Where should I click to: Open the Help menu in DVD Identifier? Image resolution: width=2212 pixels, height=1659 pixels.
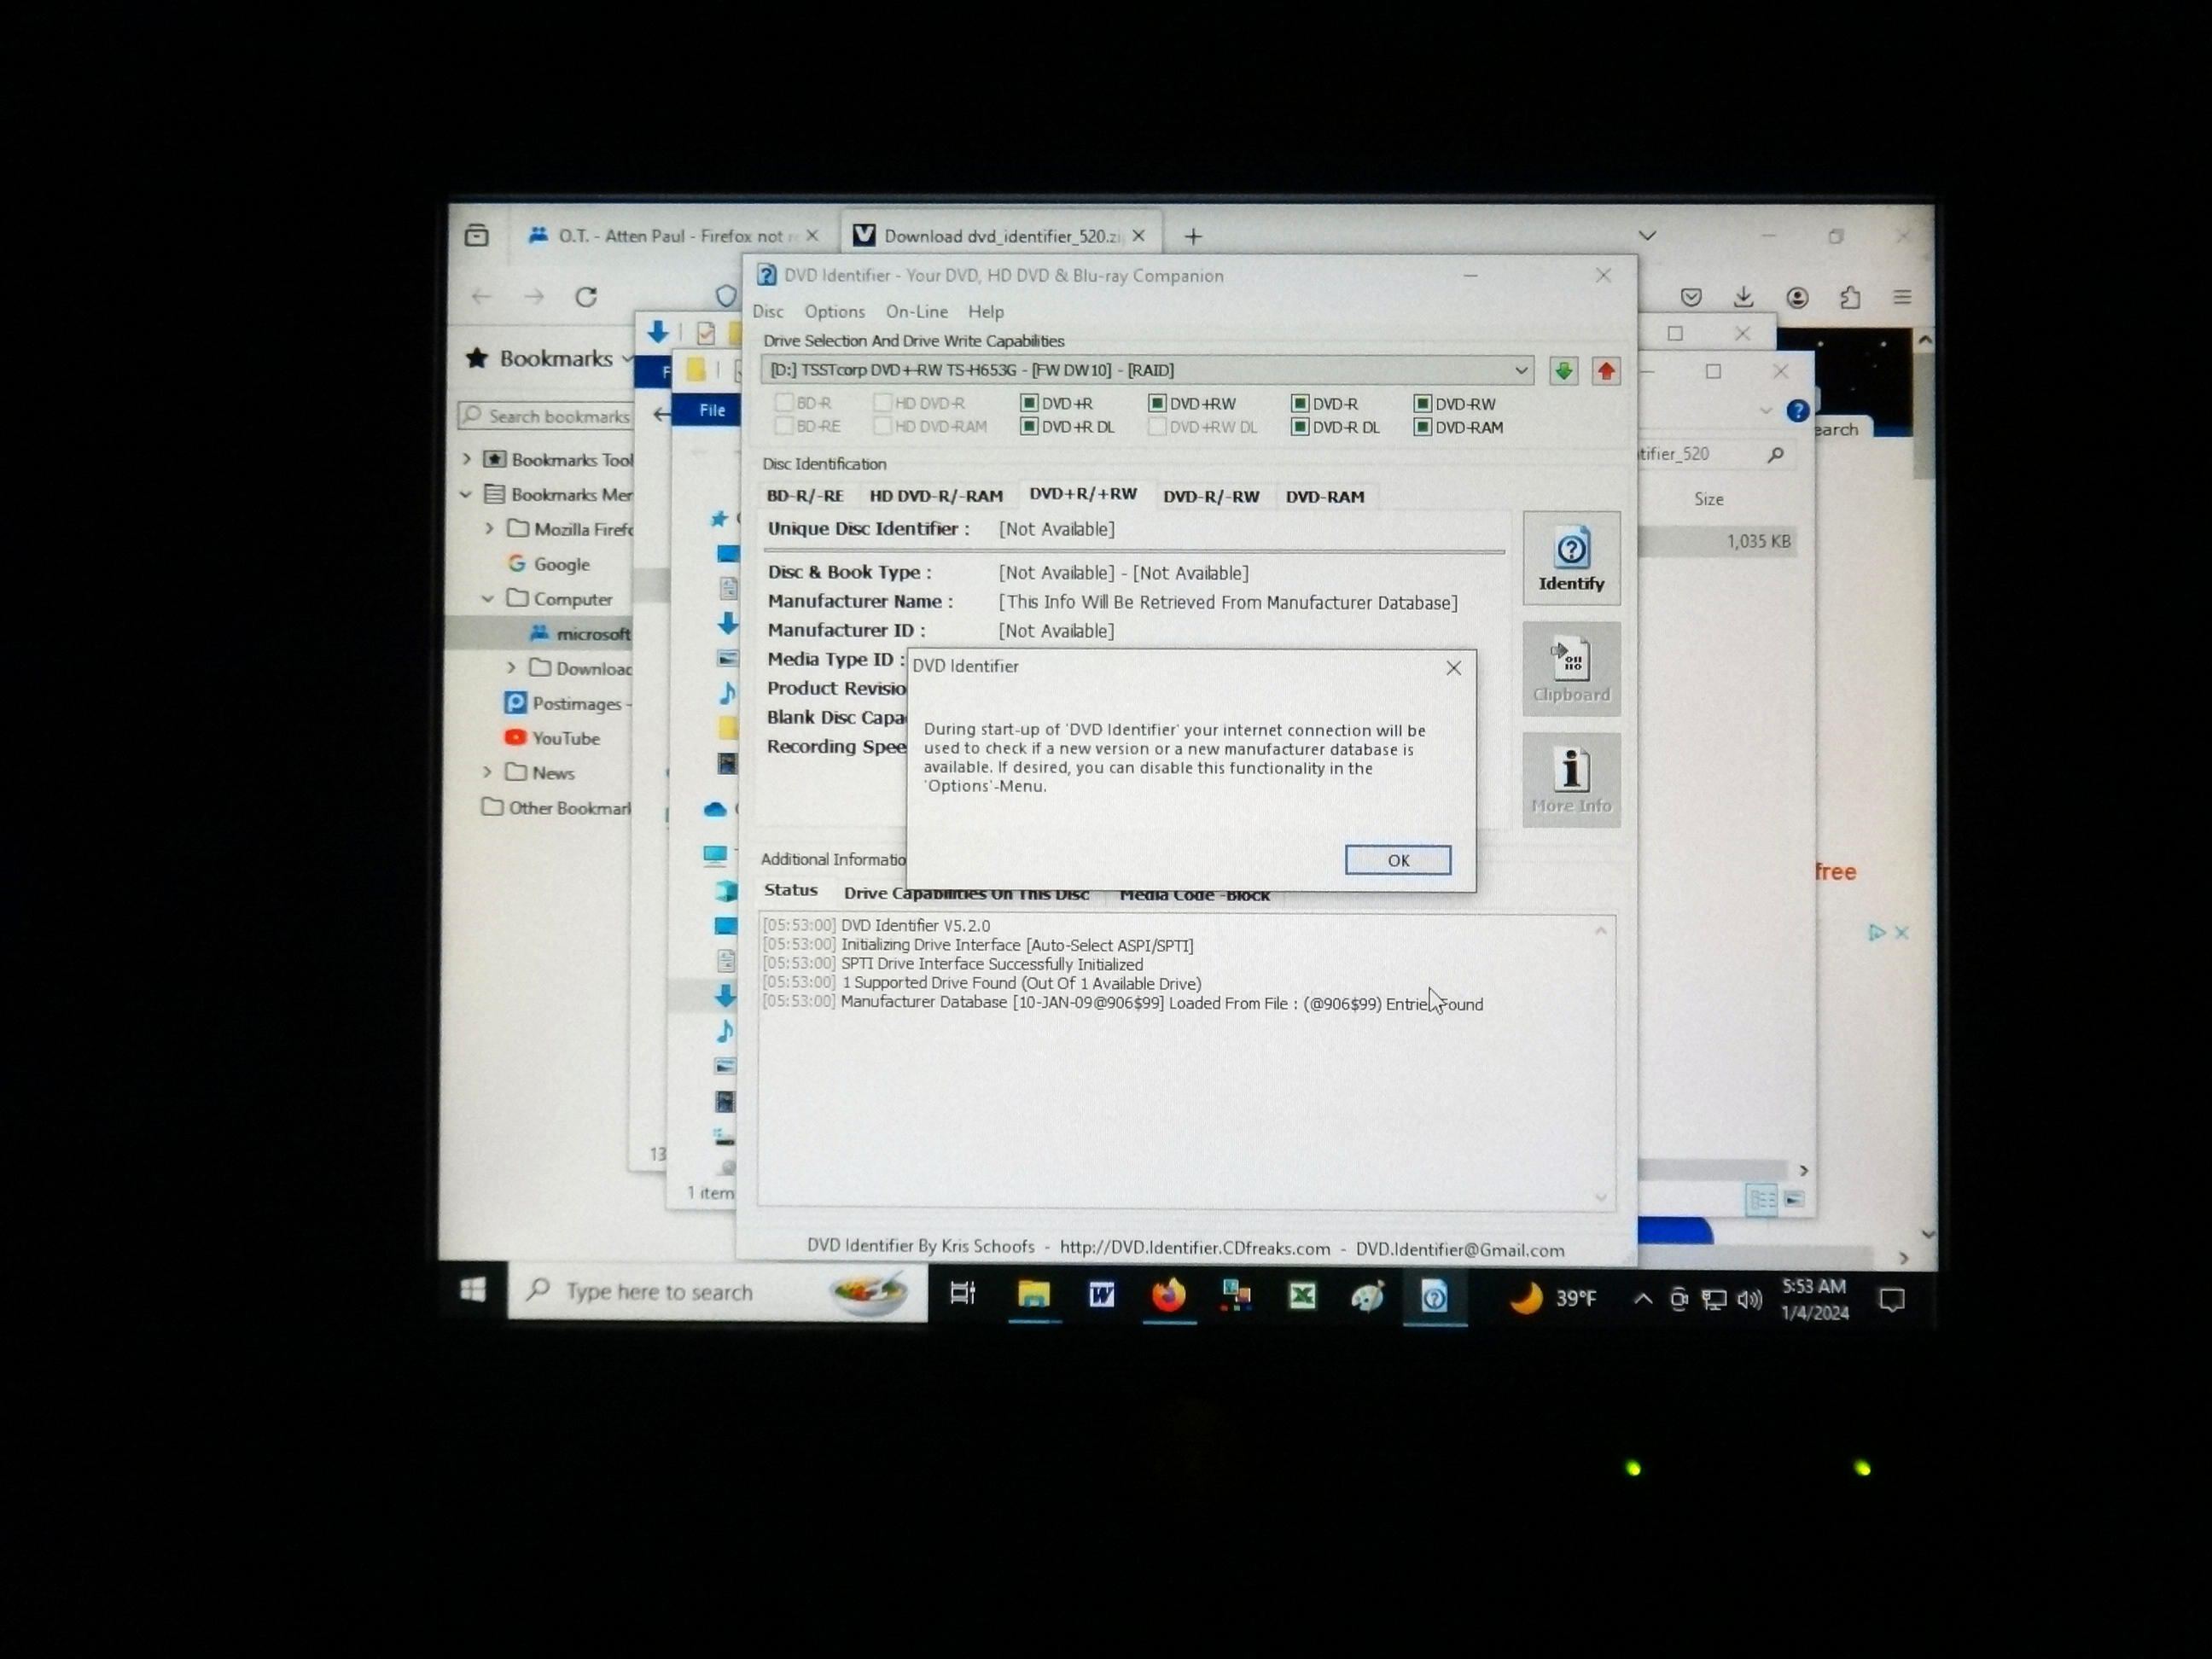(985, 311)
